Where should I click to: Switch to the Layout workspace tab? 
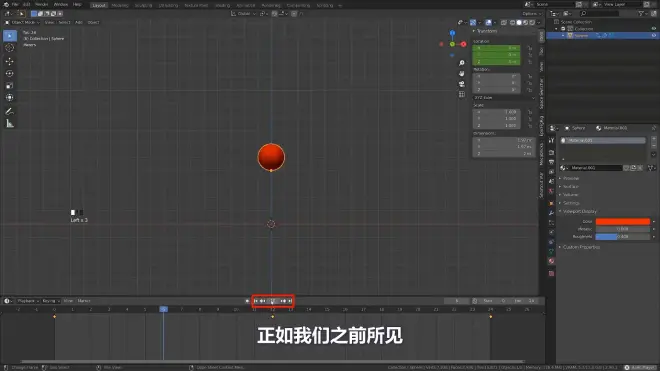(99, 5)
